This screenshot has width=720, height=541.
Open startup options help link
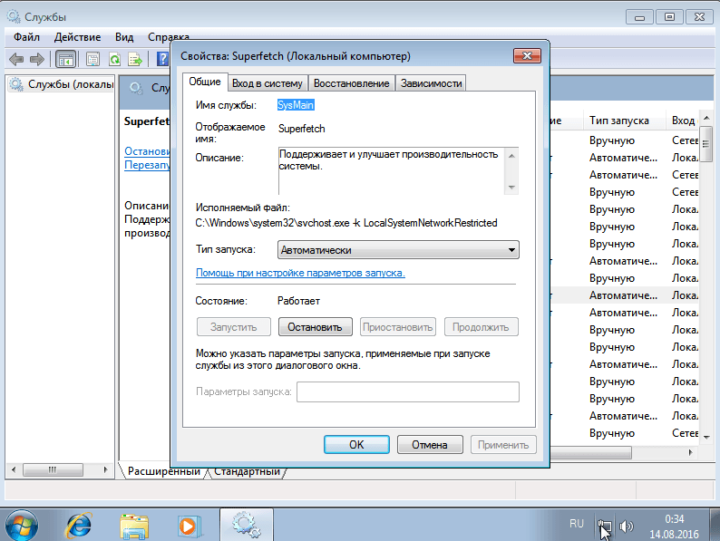point(300,273)
